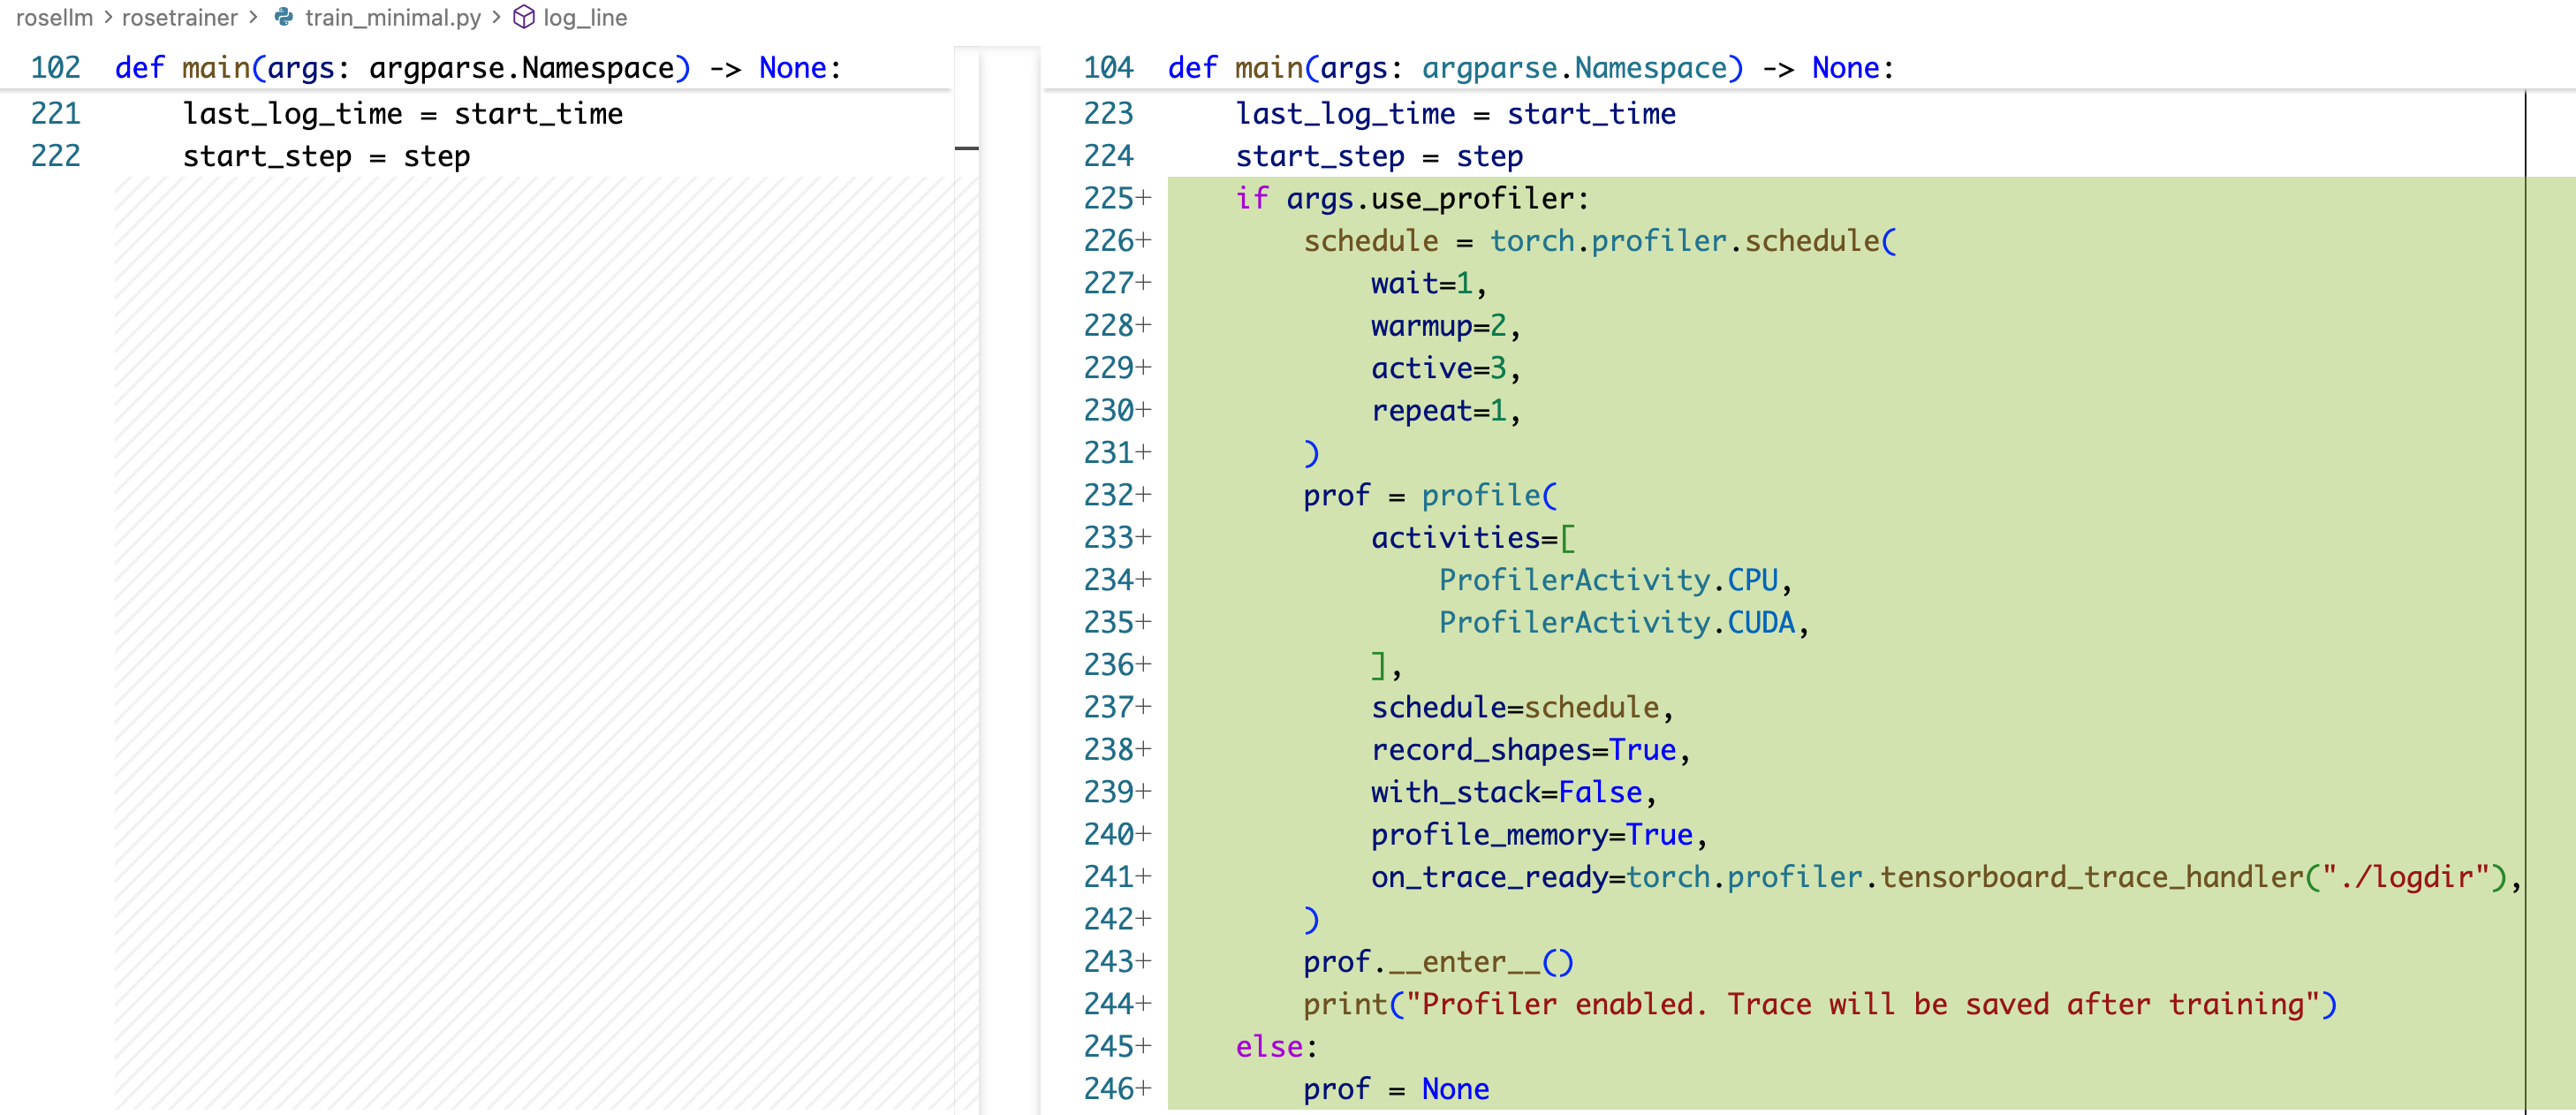
Task: Click the Python file icon in breadcrumbs
Action: coord(284,17)
